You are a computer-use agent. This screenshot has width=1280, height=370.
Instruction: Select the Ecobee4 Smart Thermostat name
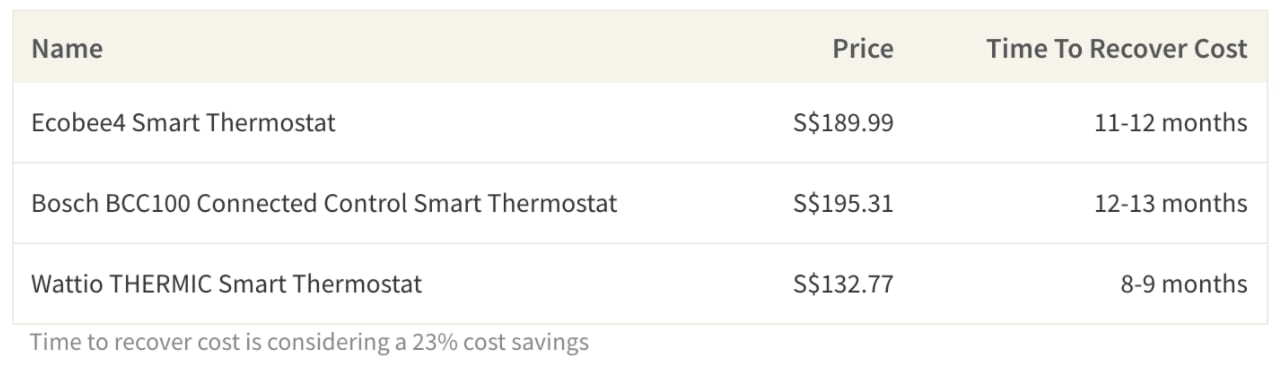pyautogui.click(x=184, y=123)
